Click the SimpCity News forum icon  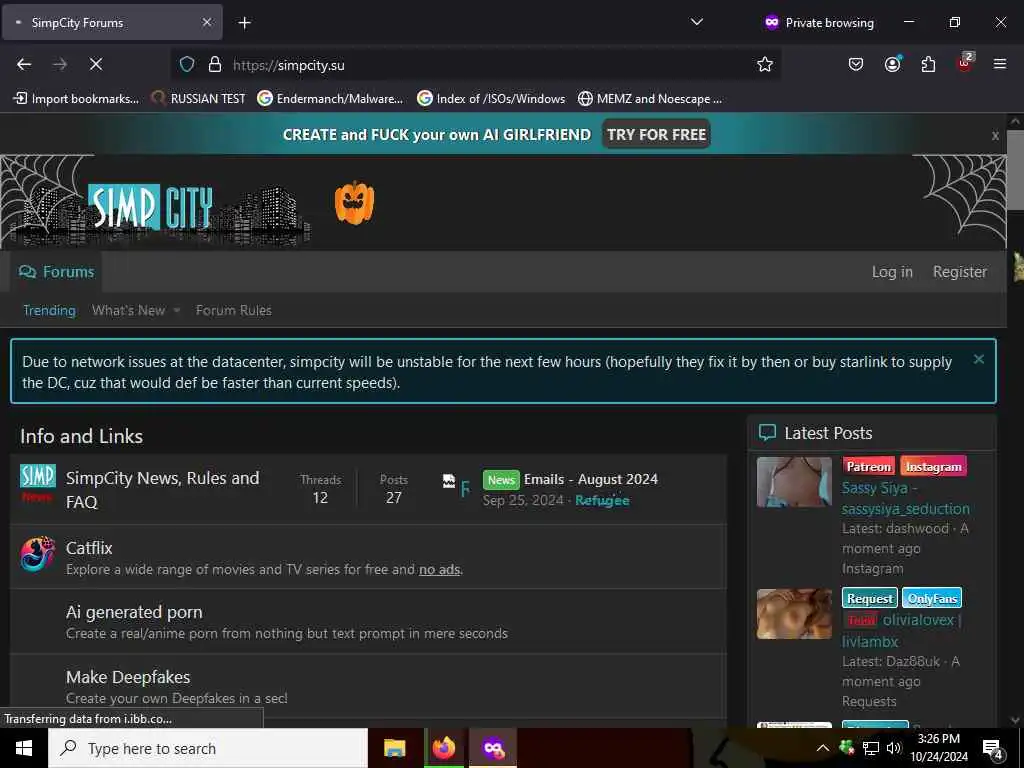tap(37, 483)
